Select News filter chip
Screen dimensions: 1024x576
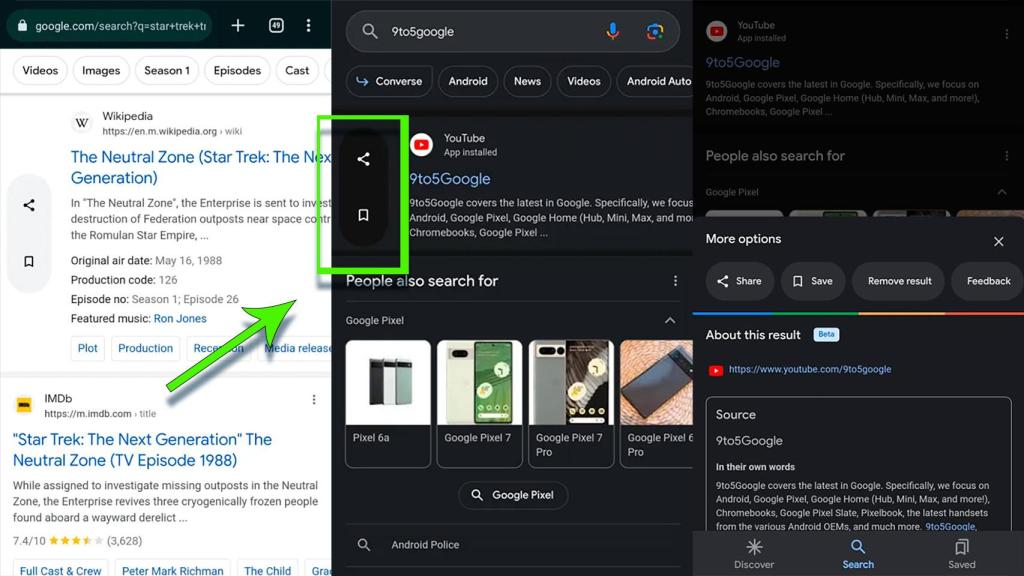point(527,82)
